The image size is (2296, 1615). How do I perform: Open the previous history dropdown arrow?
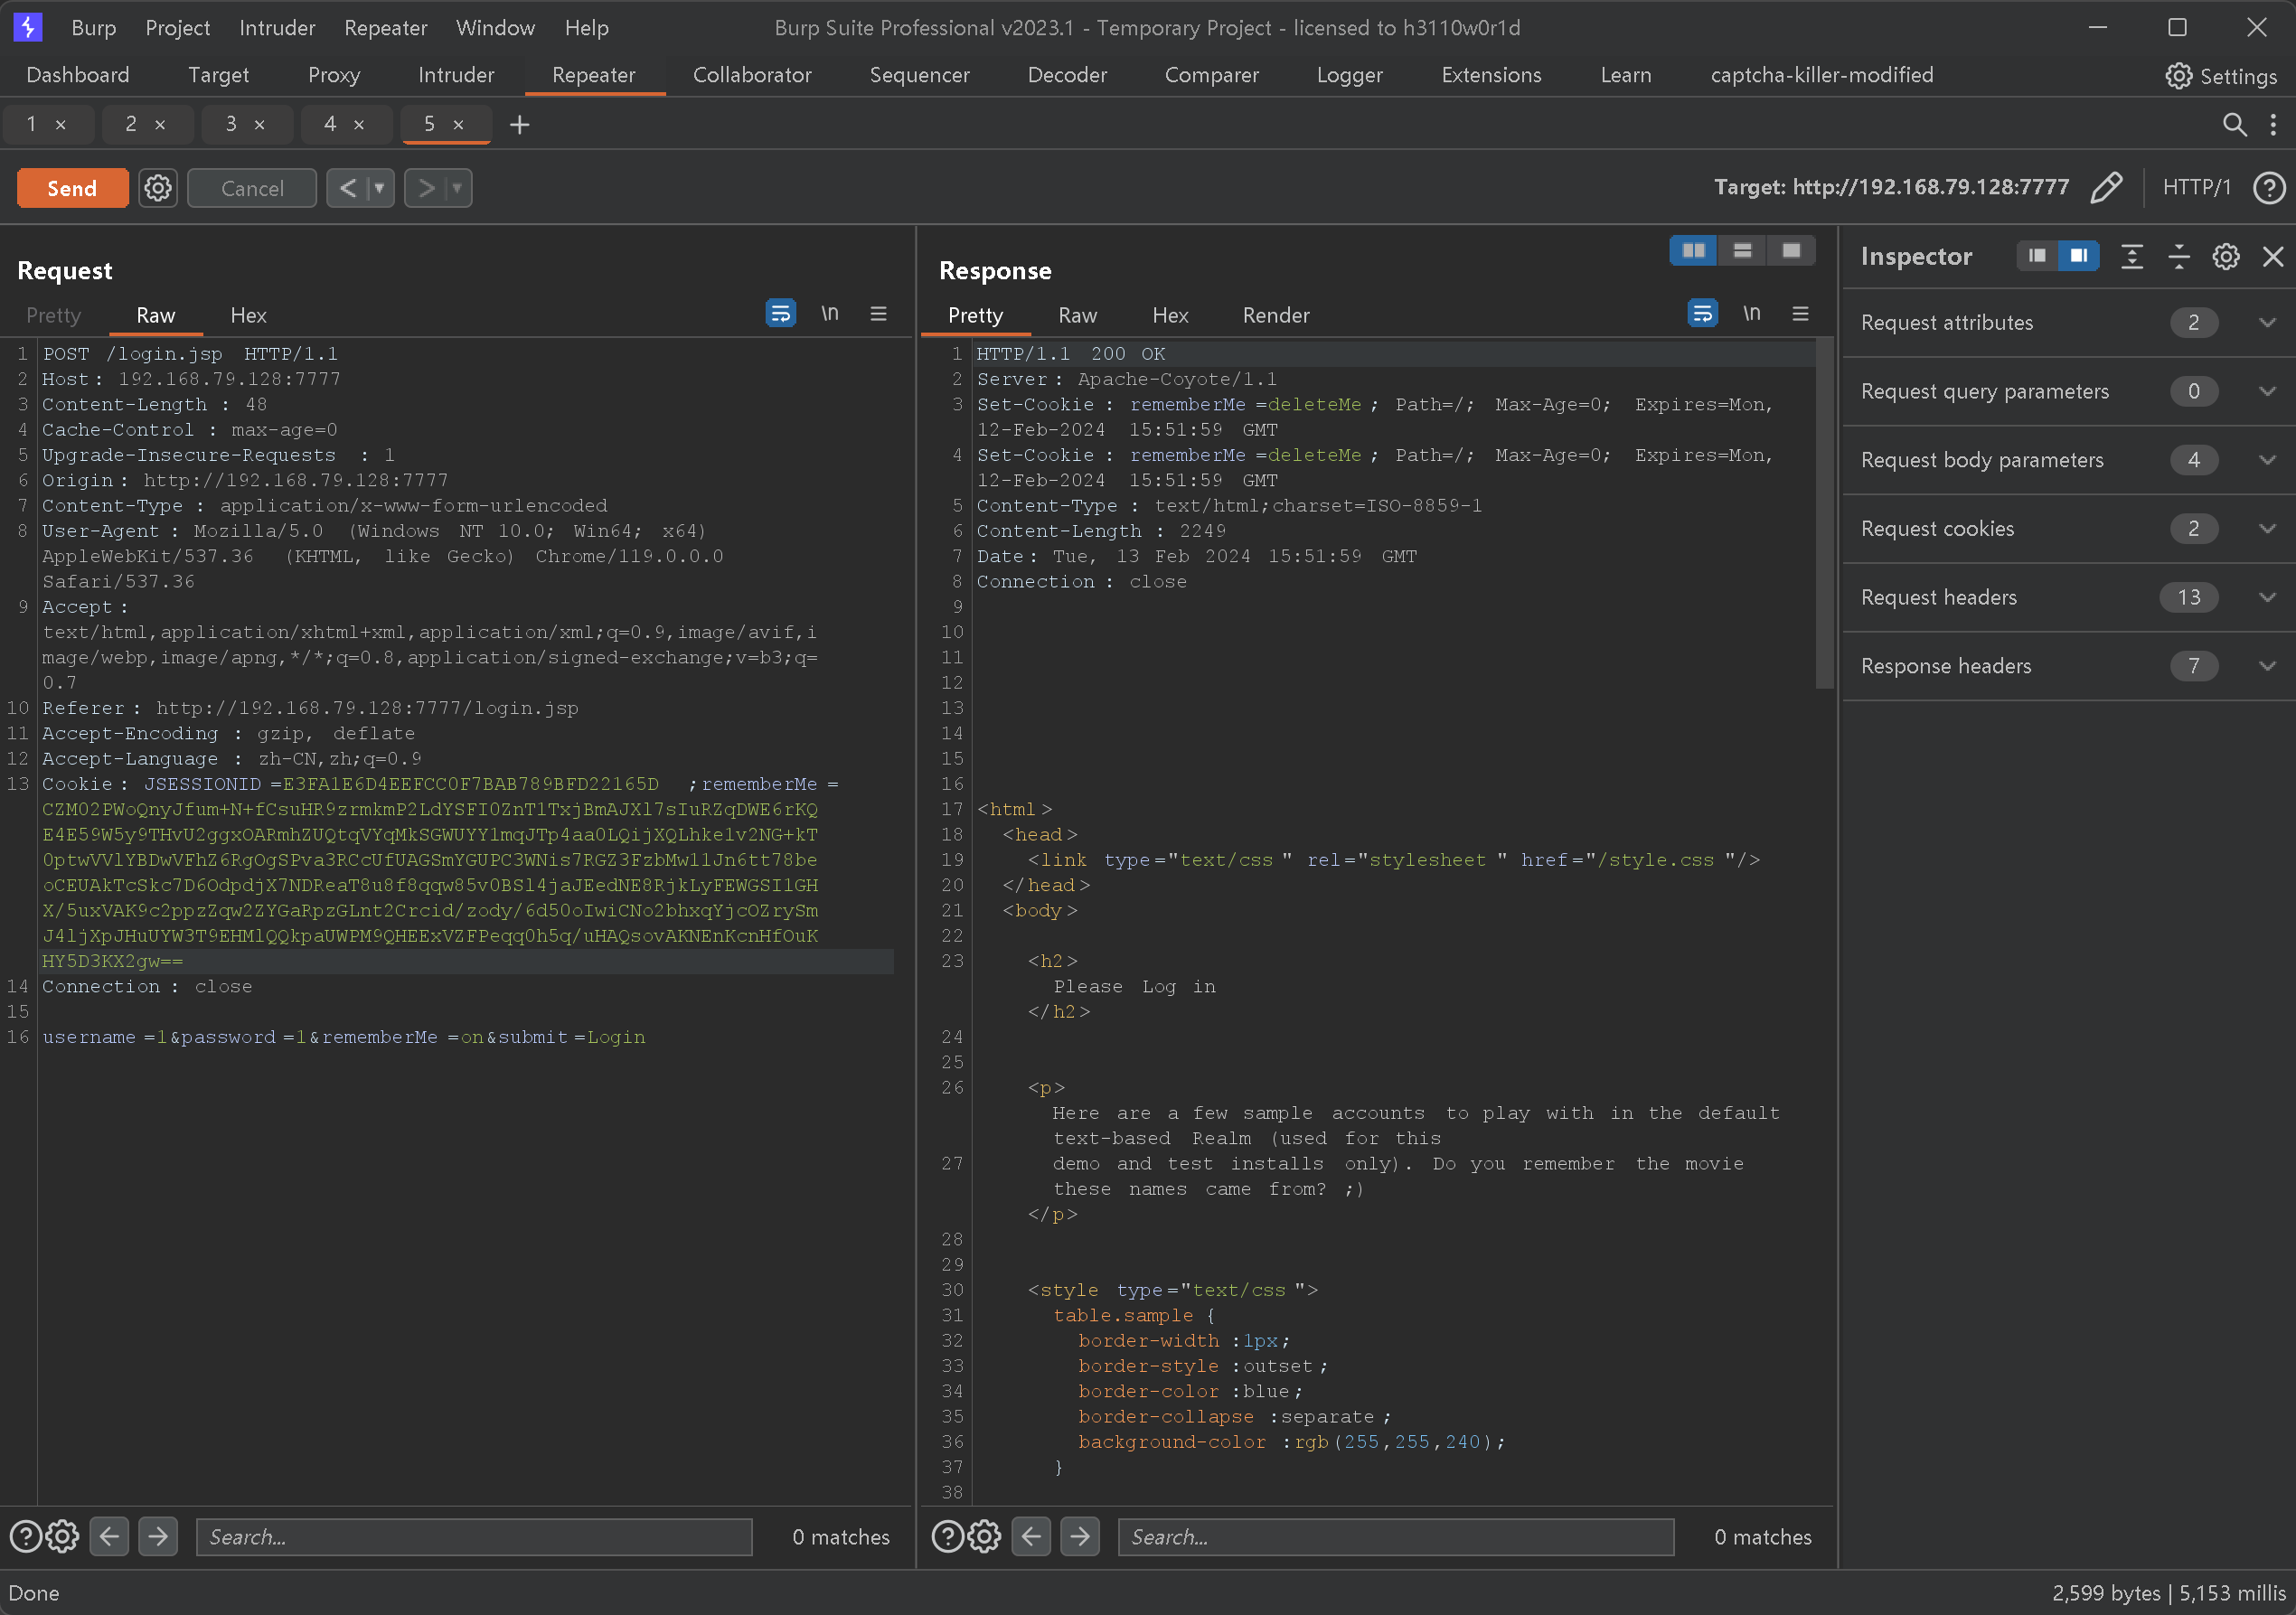point(380,188)
